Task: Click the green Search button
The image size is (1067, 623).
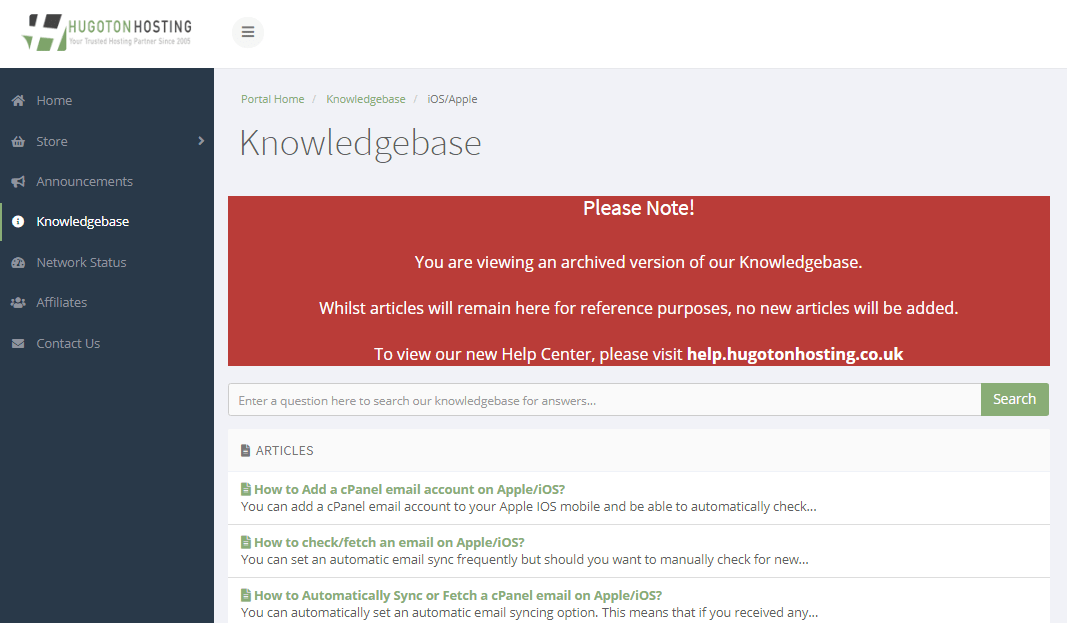Action: click(x=1015, y=399)
